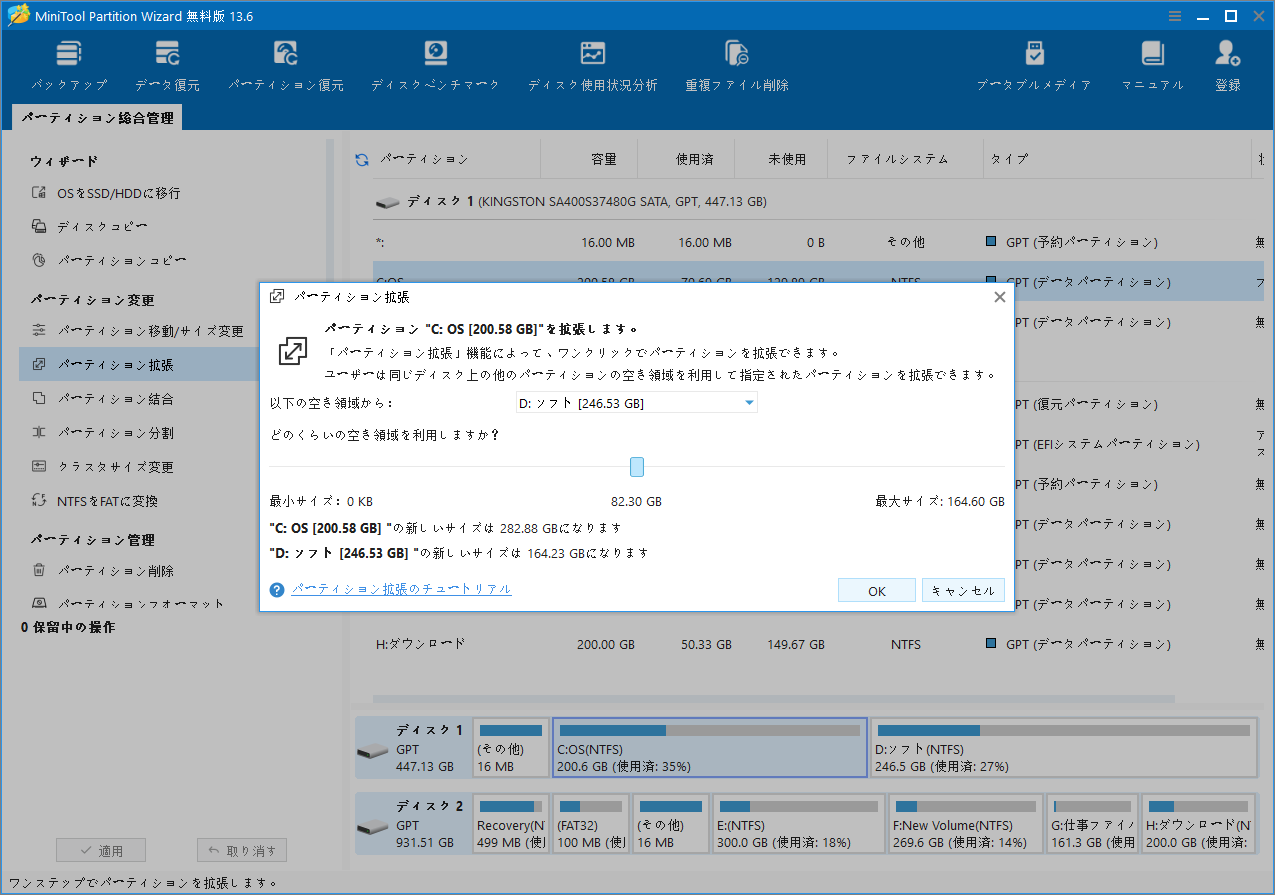Select ディスク 2 in the disk map
This screenshot has height=895, width=1275.
tap(413, 824)
